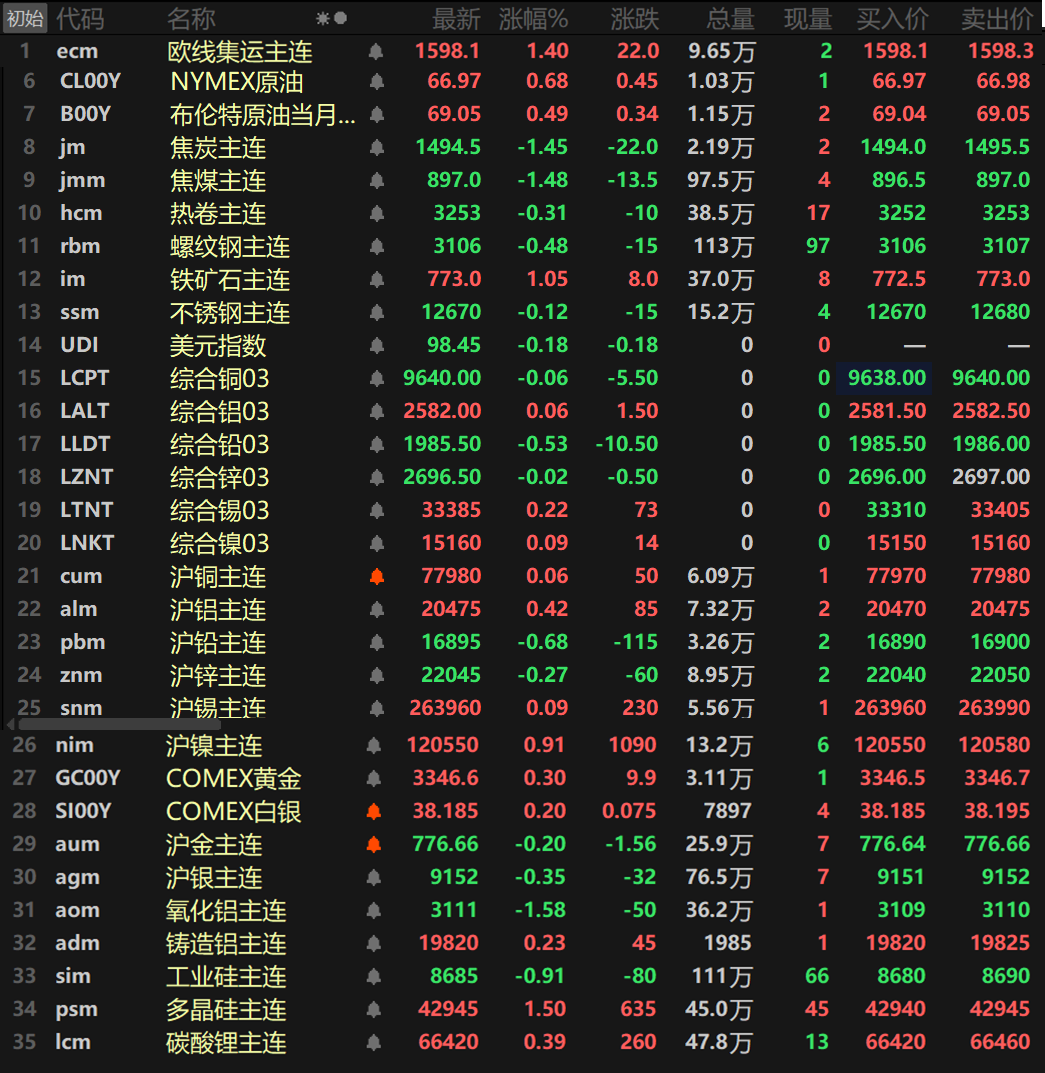Click the bell icon for 不锈钢主连
This screenshot has height=1073, width=1045.
tap(376, 312)
